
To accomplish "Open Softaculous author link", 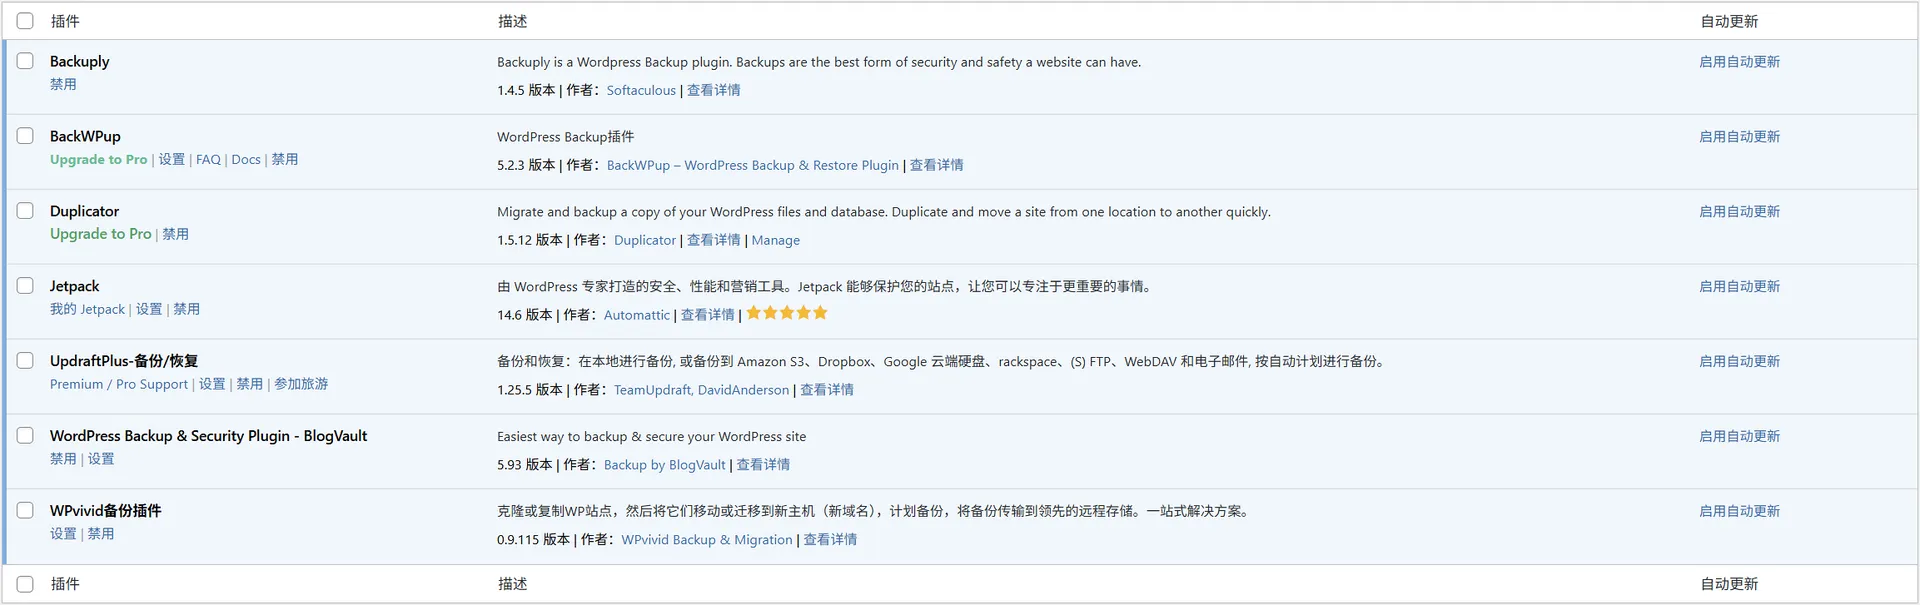I will [641, 90].
